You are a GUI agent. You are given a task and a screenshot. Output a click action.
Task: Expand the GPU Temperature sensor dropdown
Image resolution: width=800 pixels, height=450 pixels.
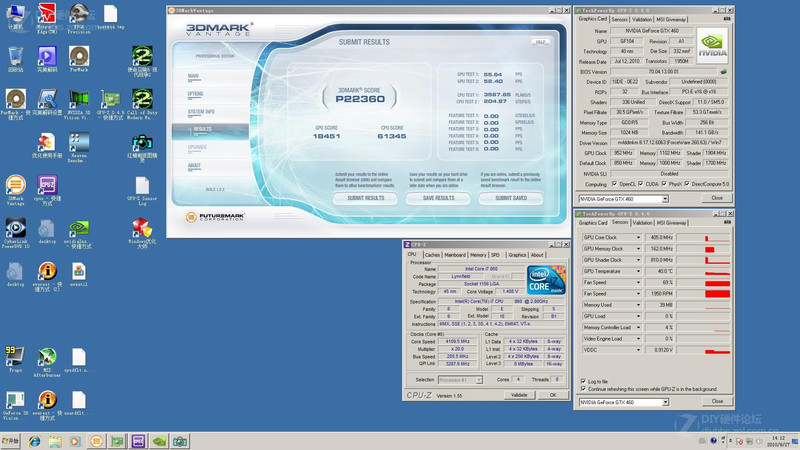640,271
